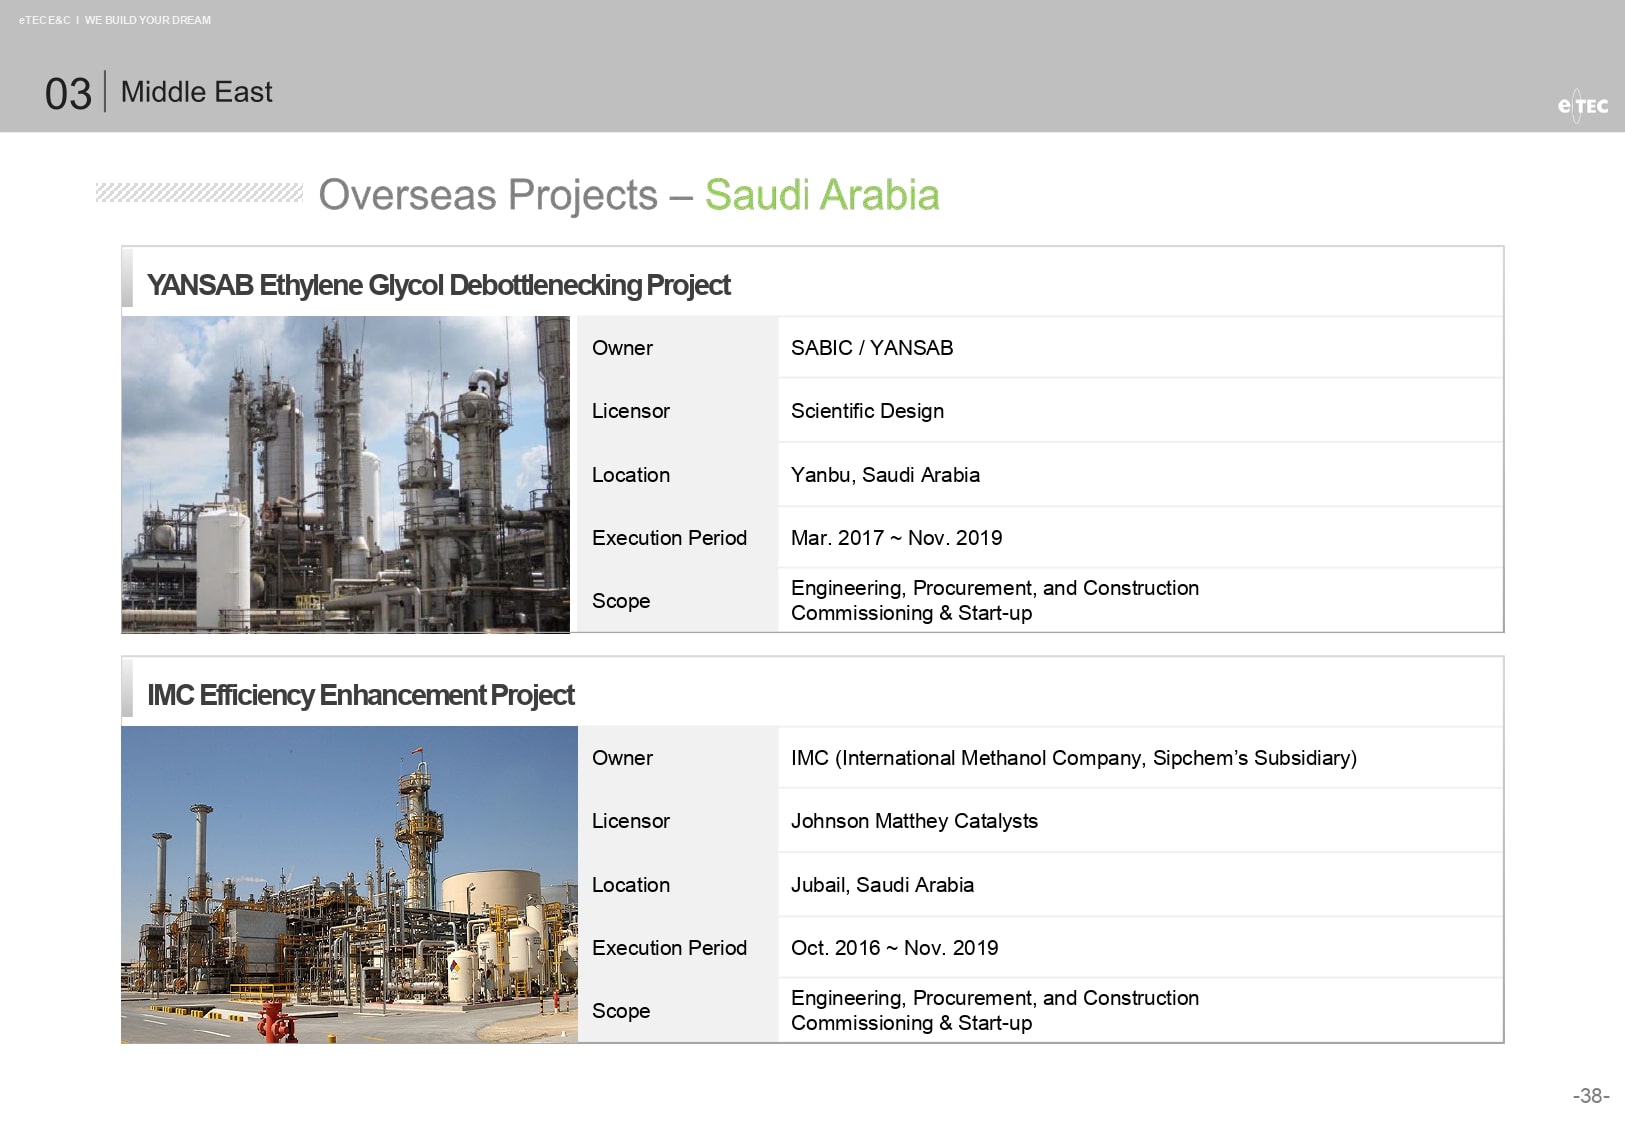
Task: Click IMC project scope description text
Action: (x=995, y=1010)
